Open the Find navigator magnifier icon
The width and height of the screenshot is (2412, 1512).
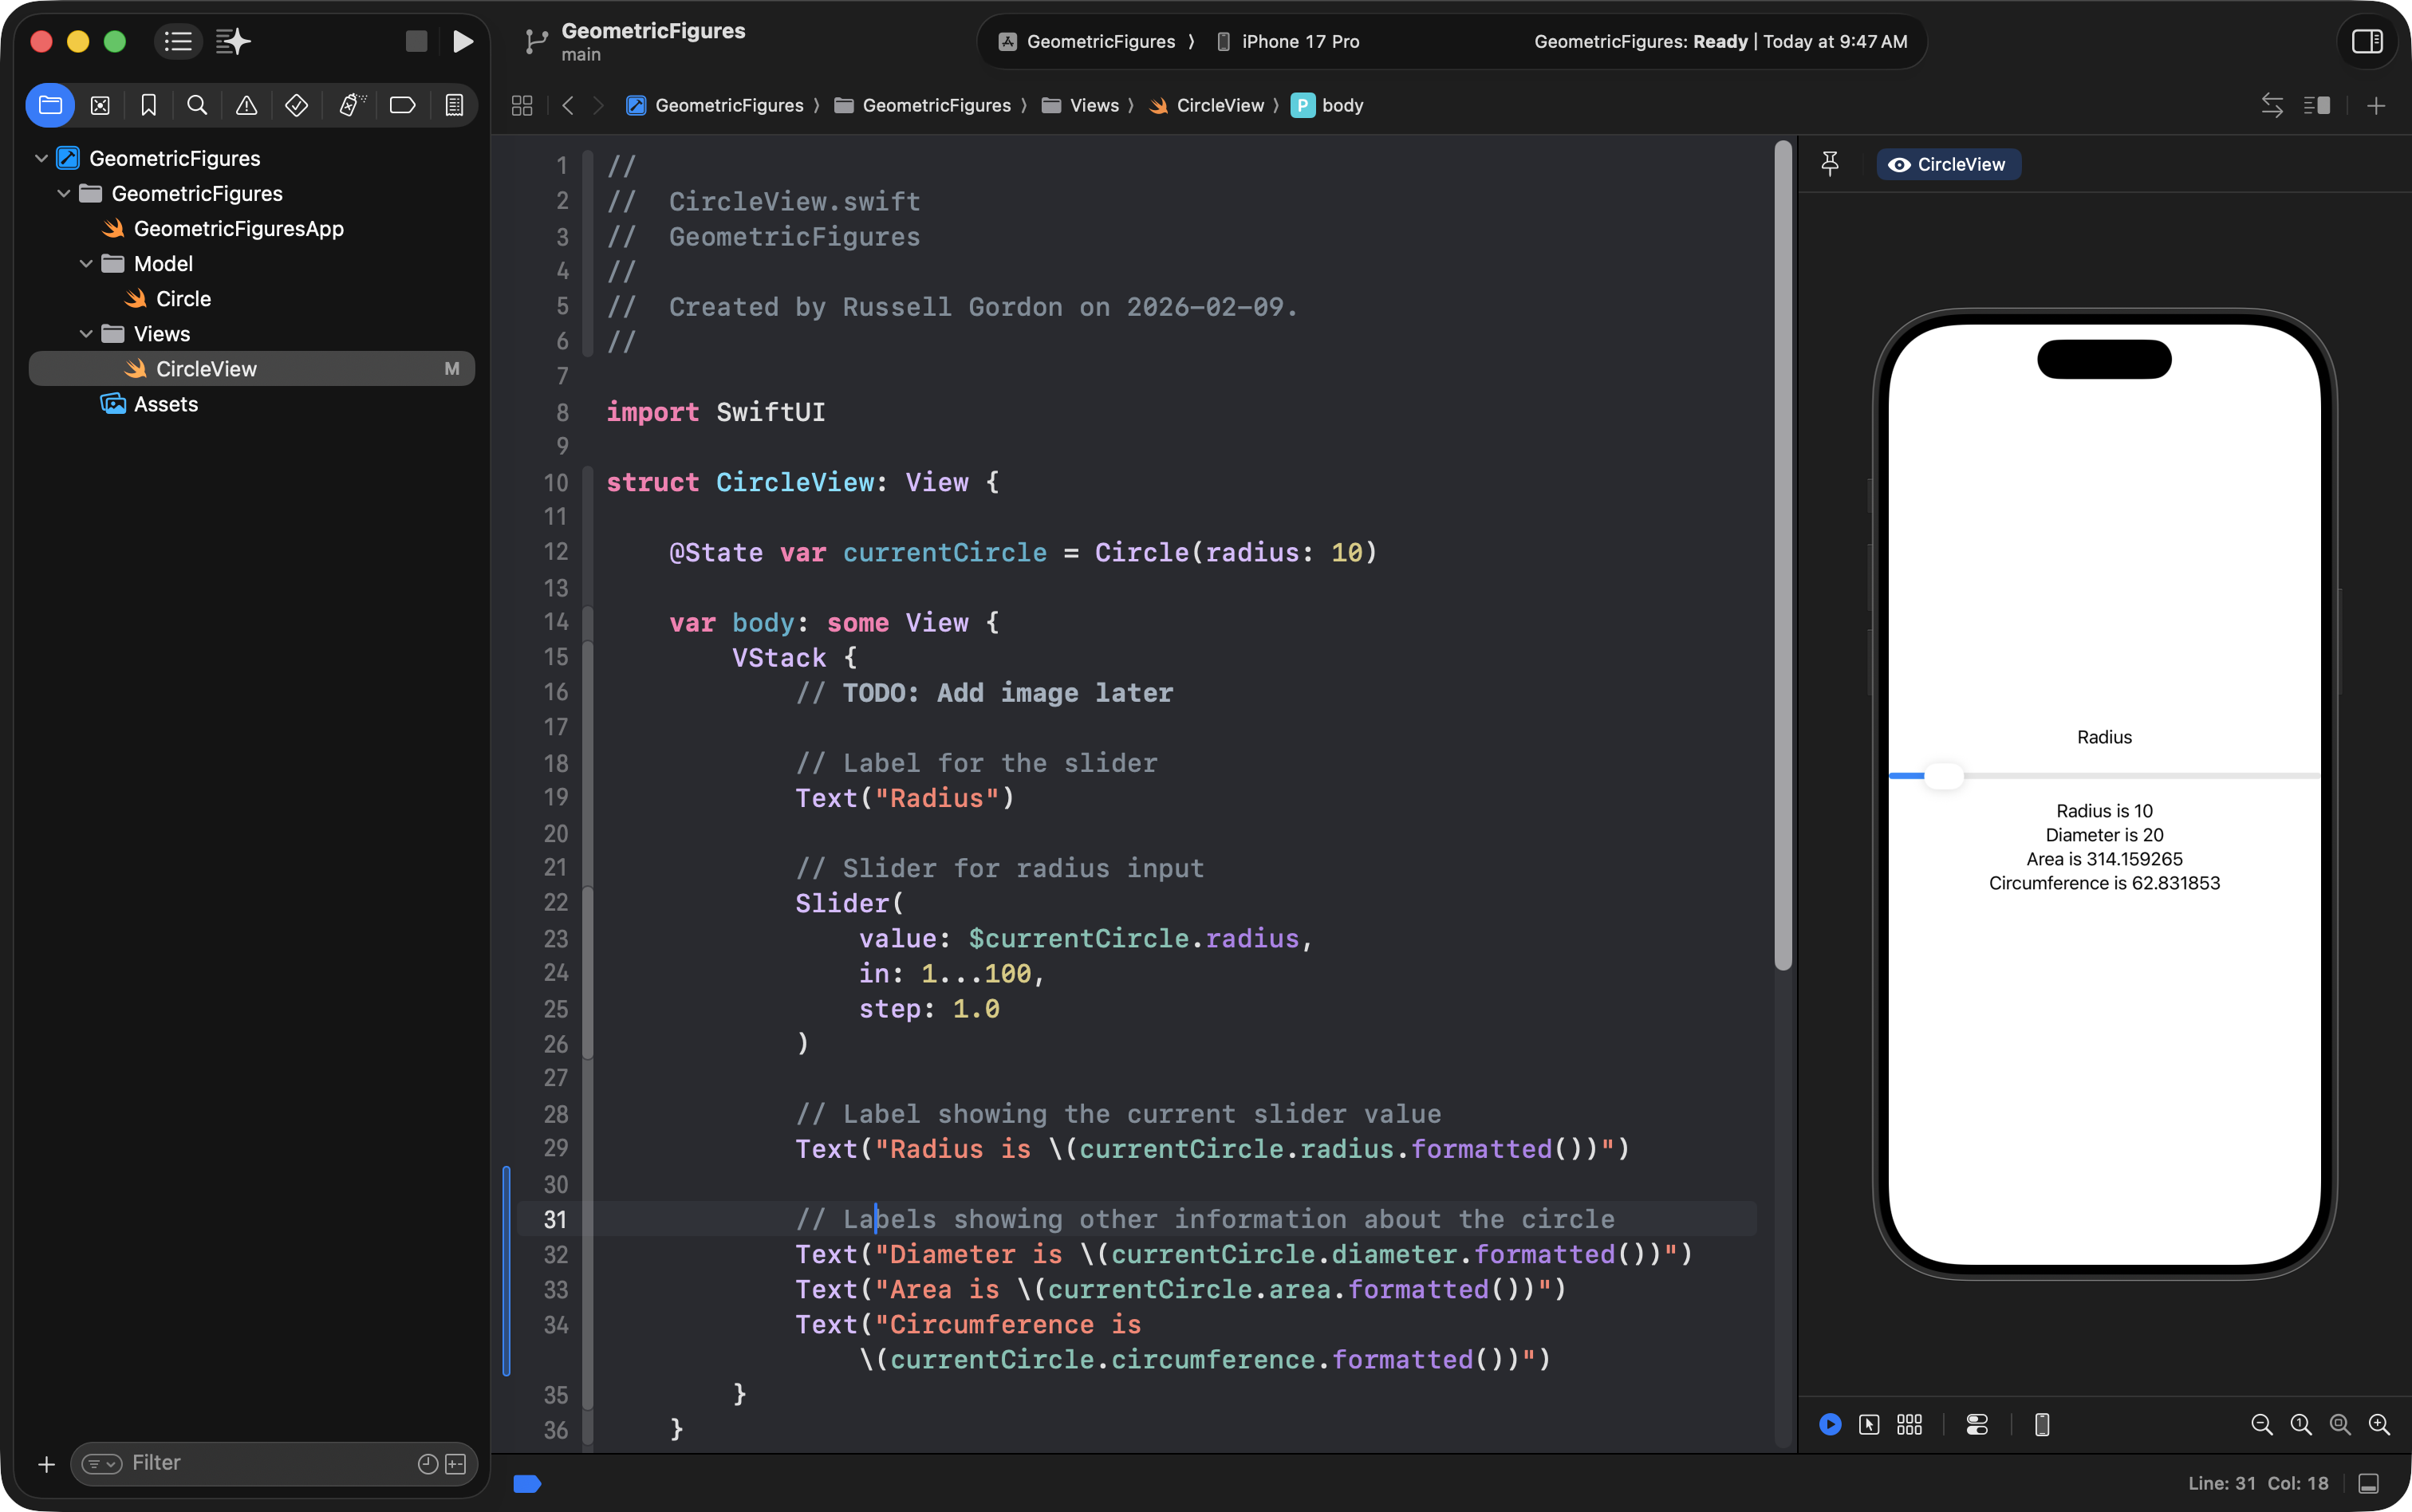coord(197,105)
